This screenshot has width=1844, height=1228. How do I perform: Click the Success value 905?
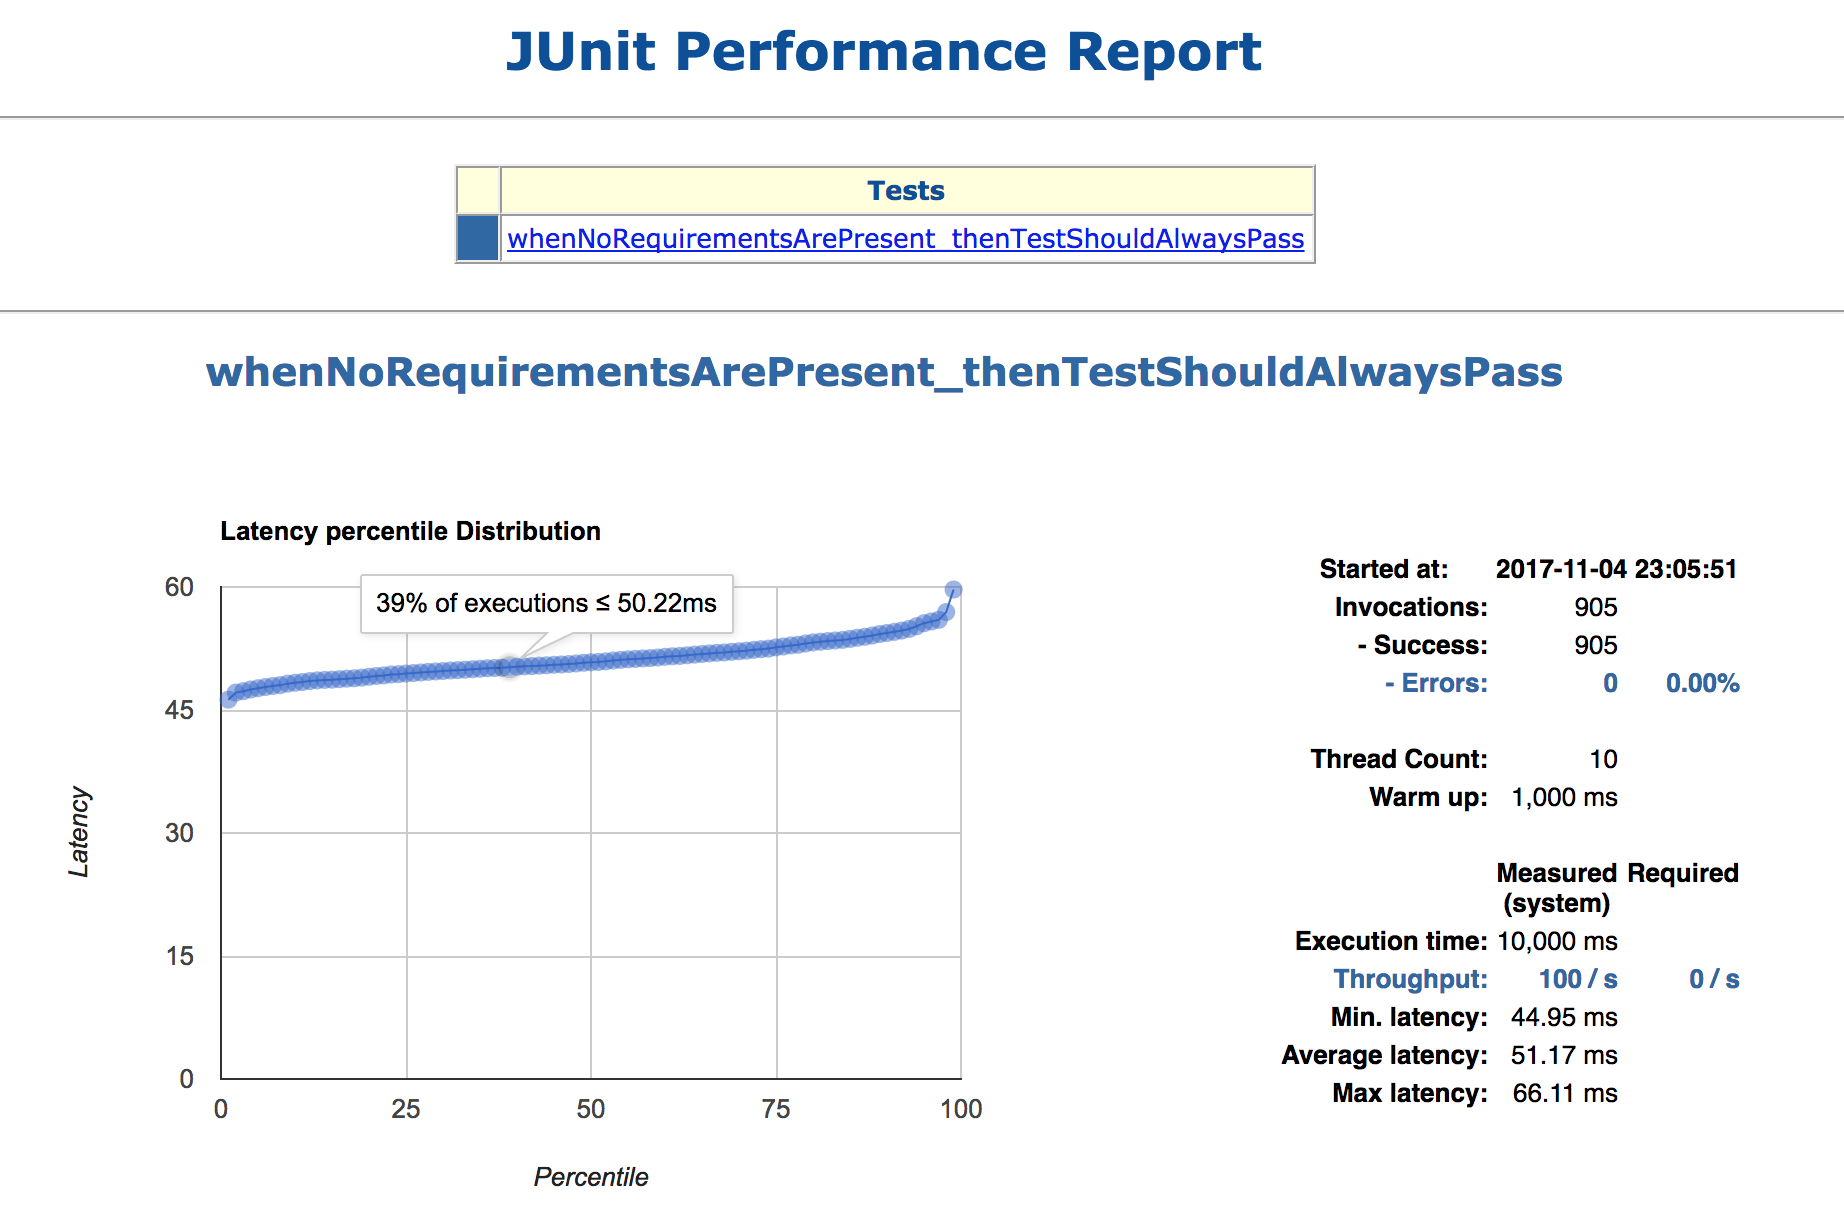[x=1596, y=645]
